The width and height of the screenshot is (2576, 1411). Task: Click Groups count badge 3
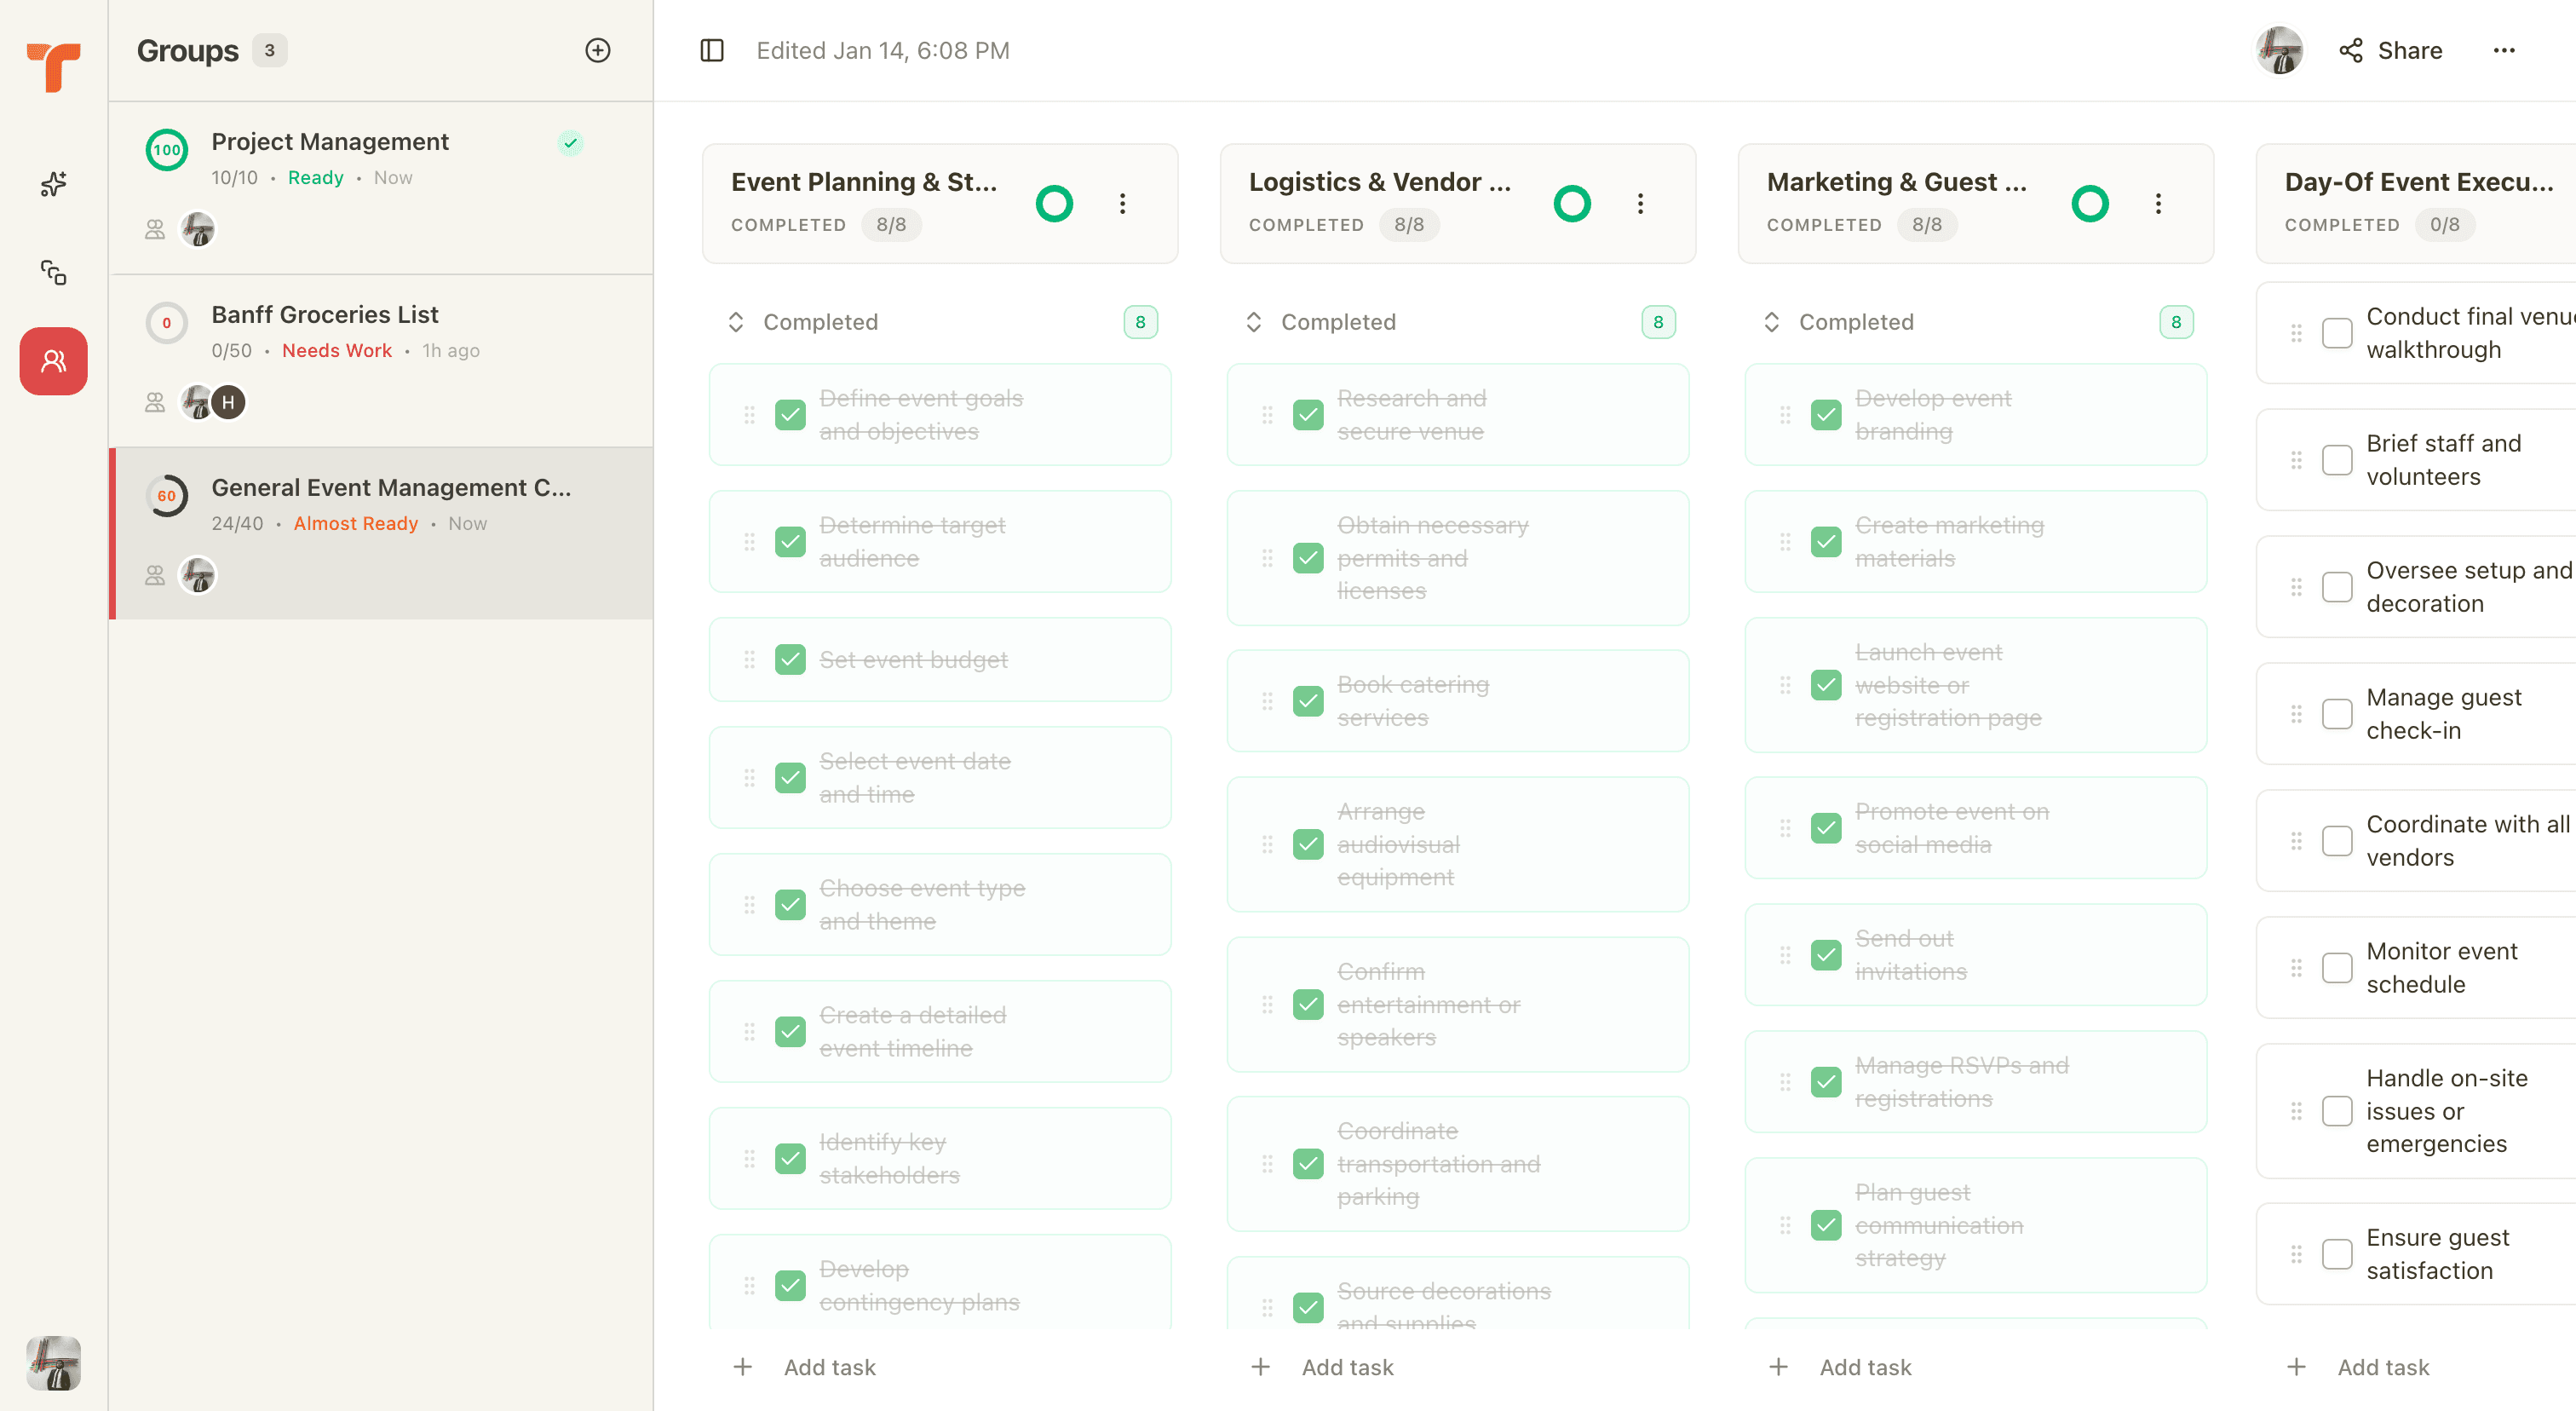pyautogui.click(x=269, y=50)
